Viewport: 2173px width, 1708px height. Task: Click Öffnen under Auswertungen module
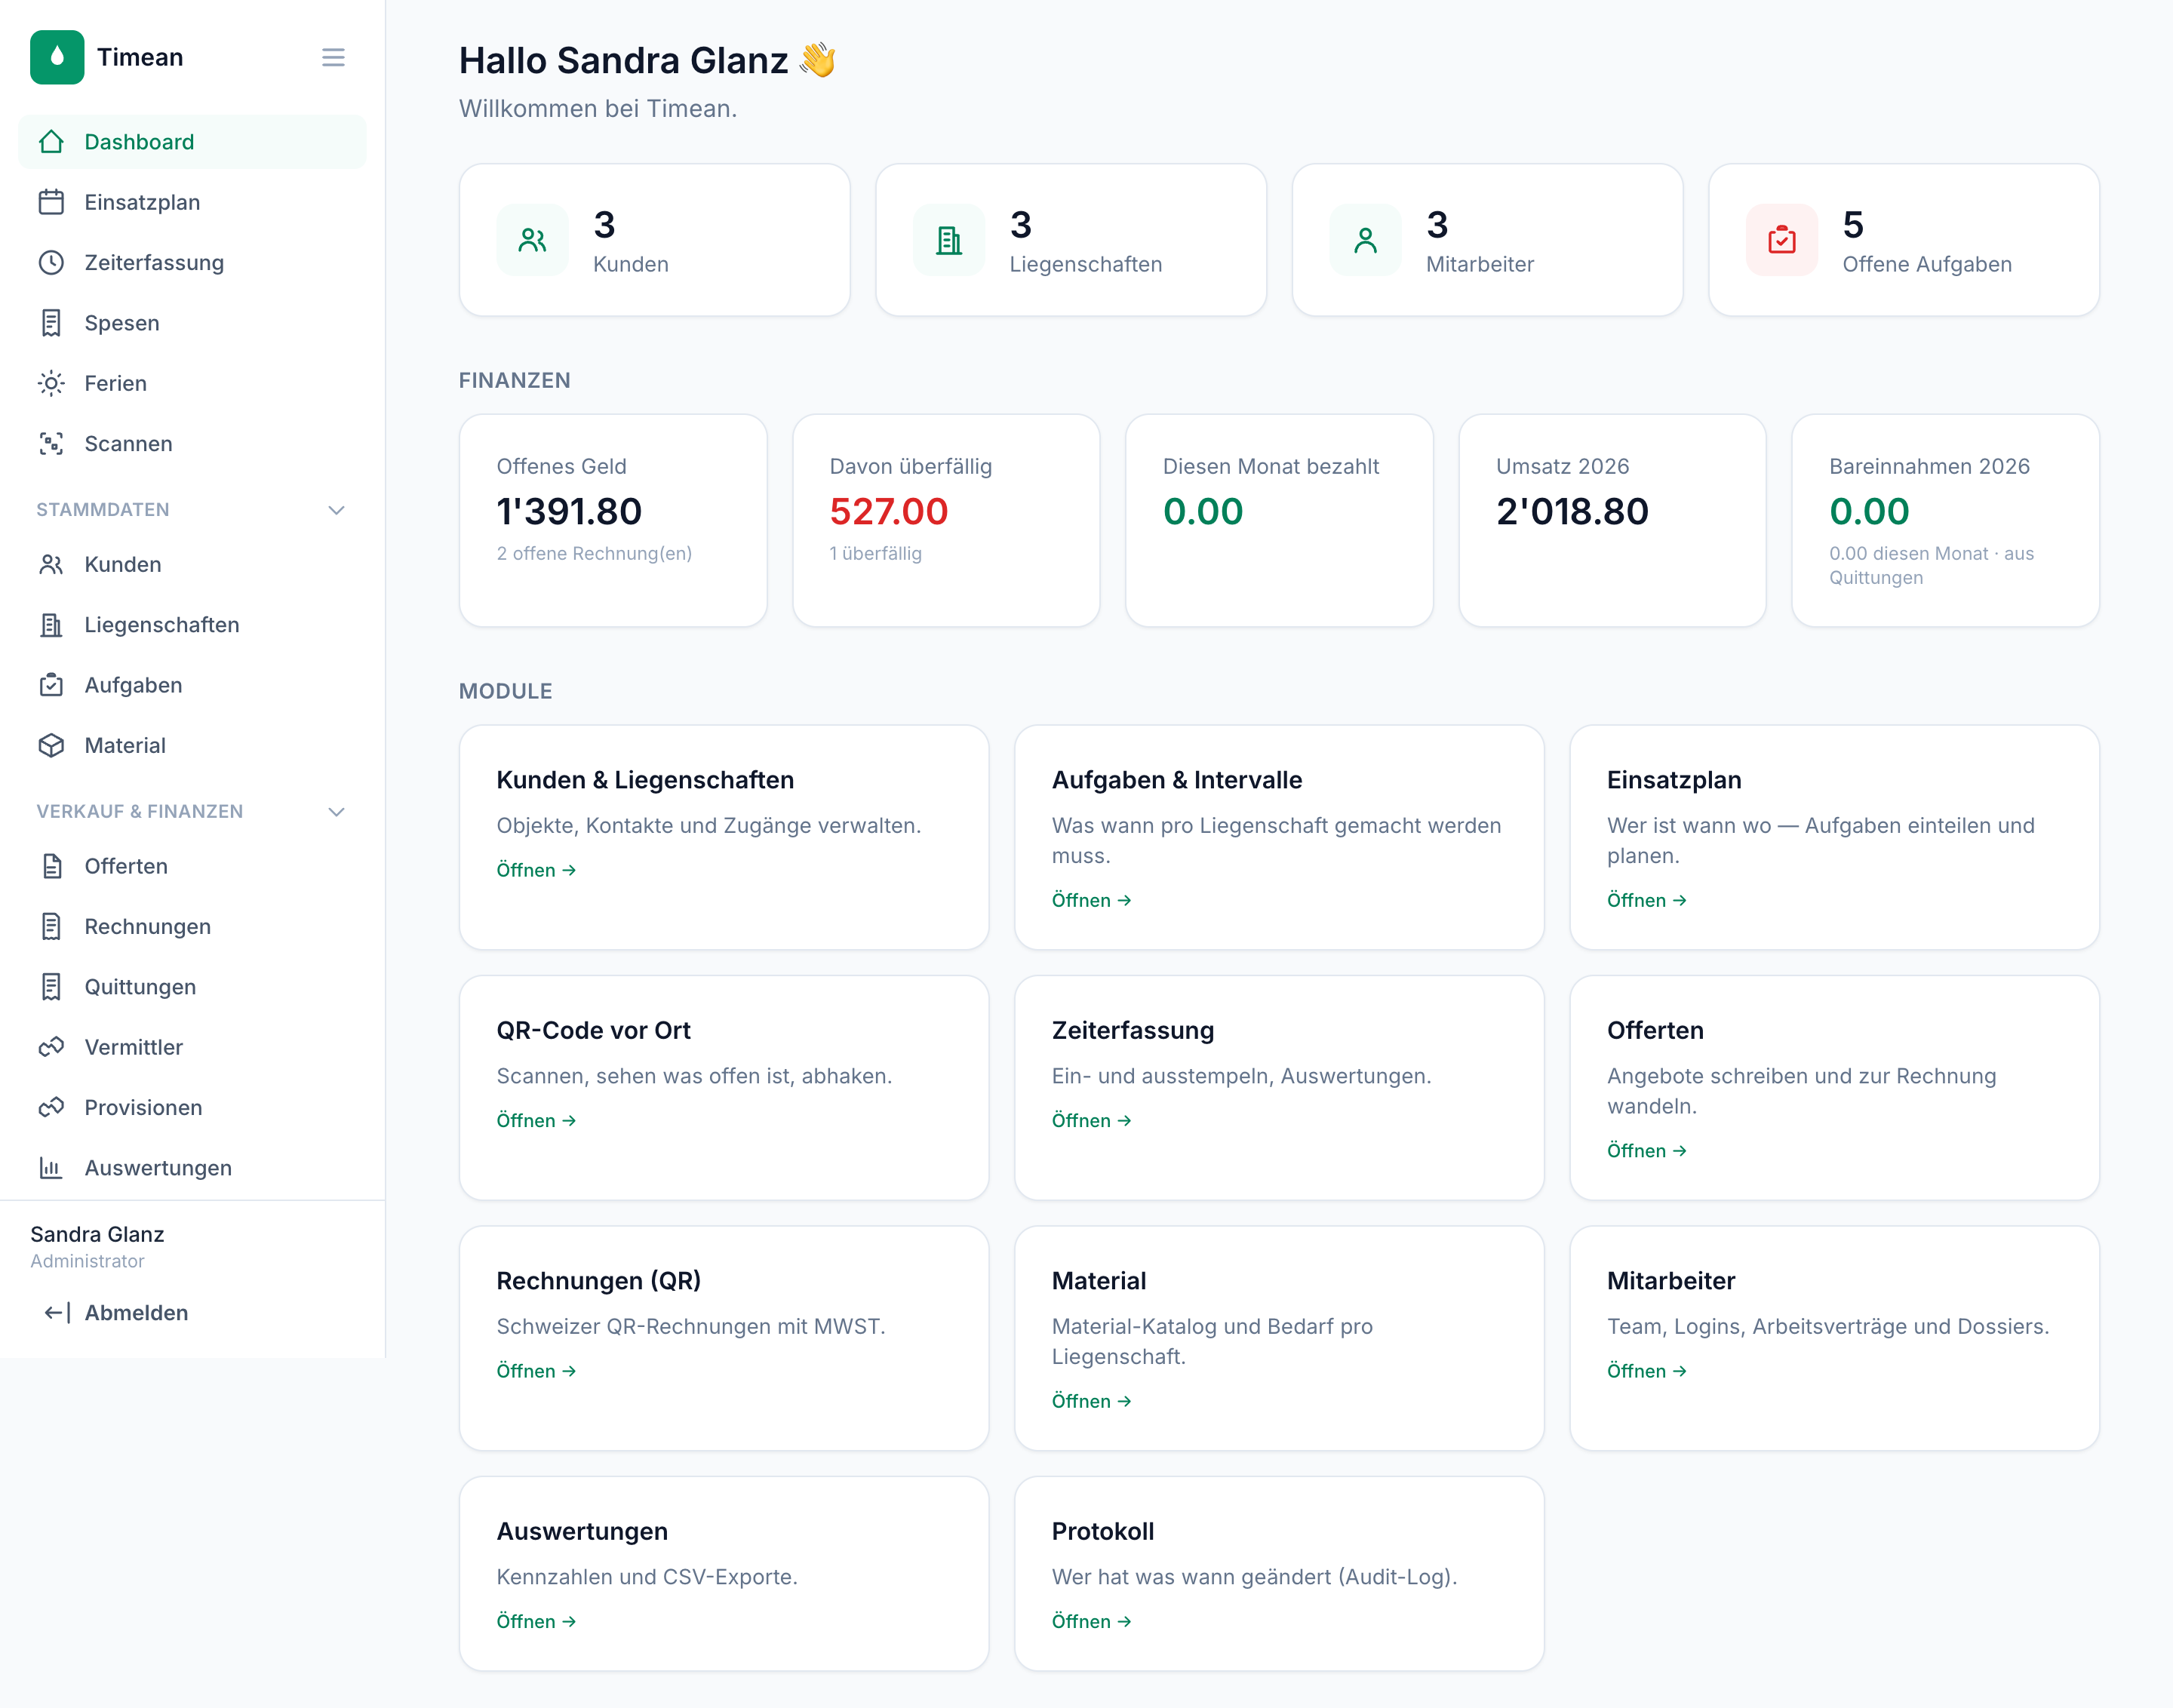click(536, 1621)
